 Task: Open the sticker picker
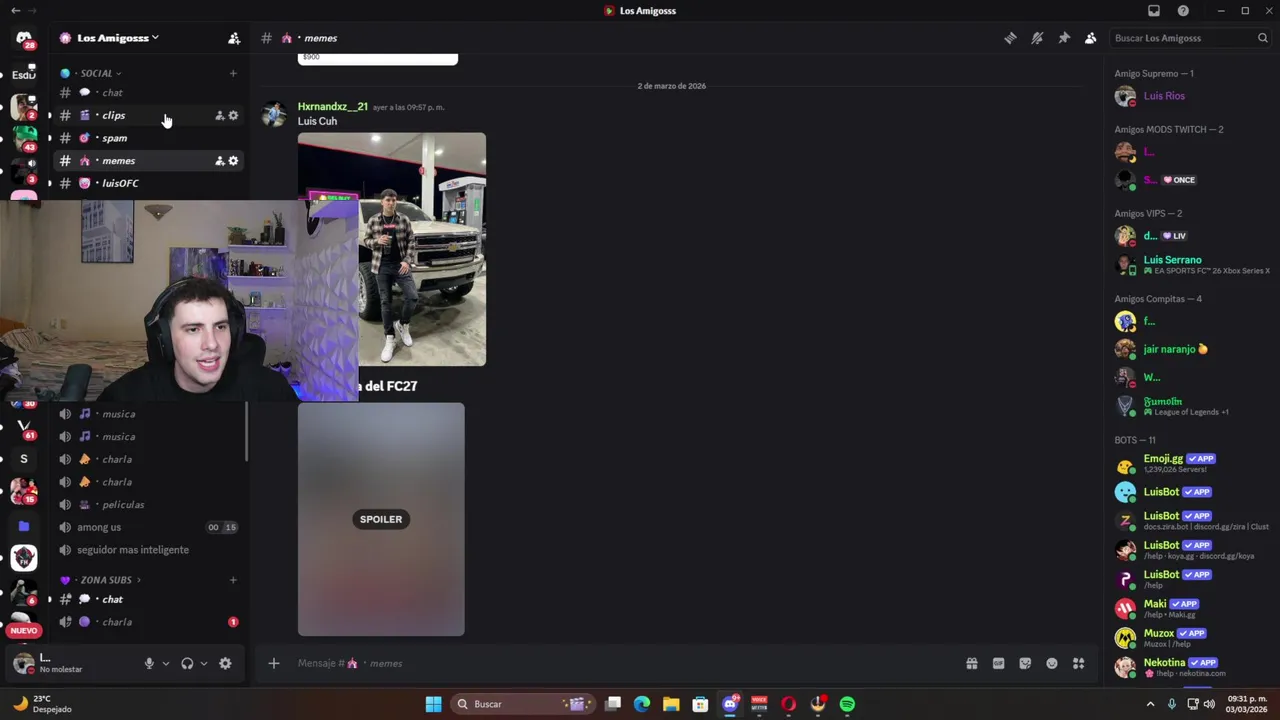[x=1025, y=663]
